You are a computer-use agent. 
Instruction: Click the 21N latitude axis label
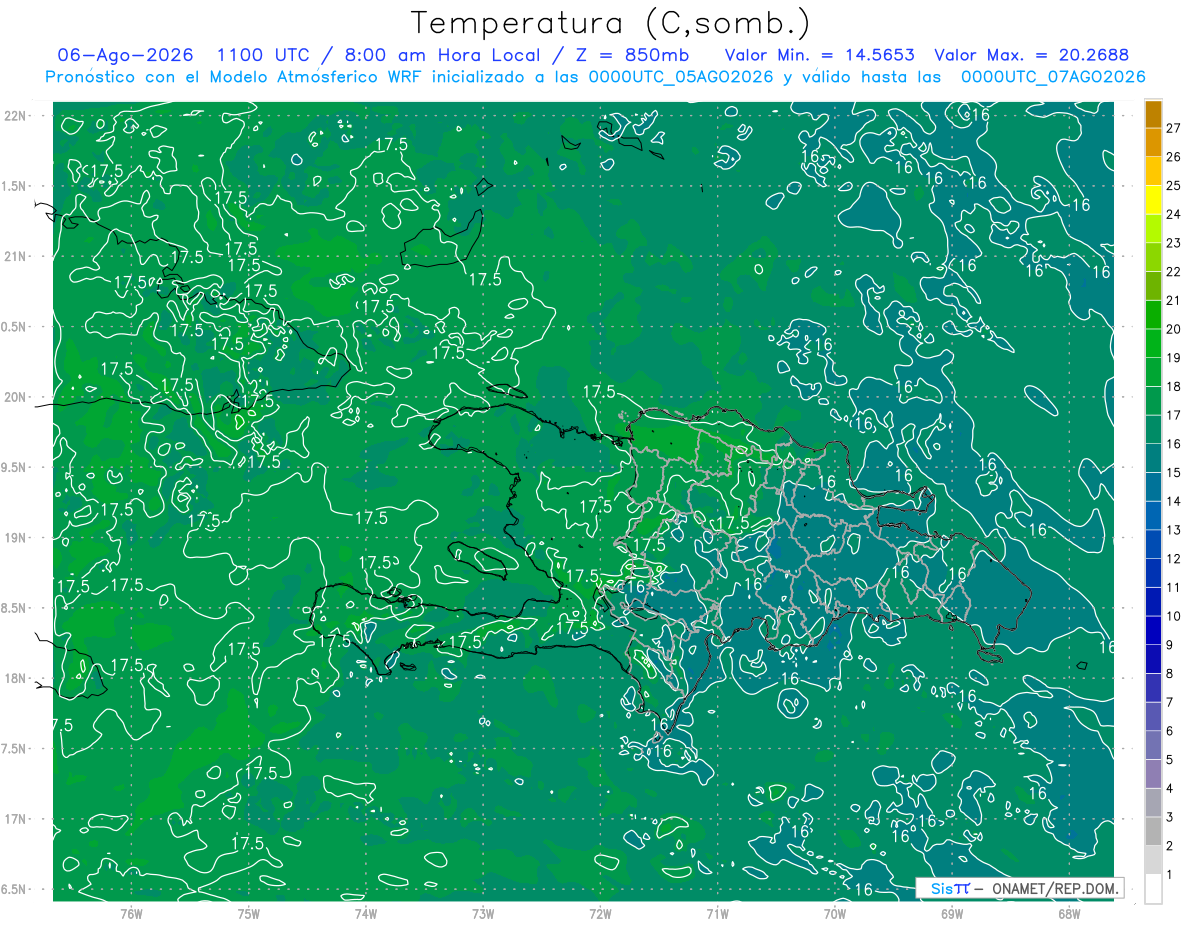15,256
